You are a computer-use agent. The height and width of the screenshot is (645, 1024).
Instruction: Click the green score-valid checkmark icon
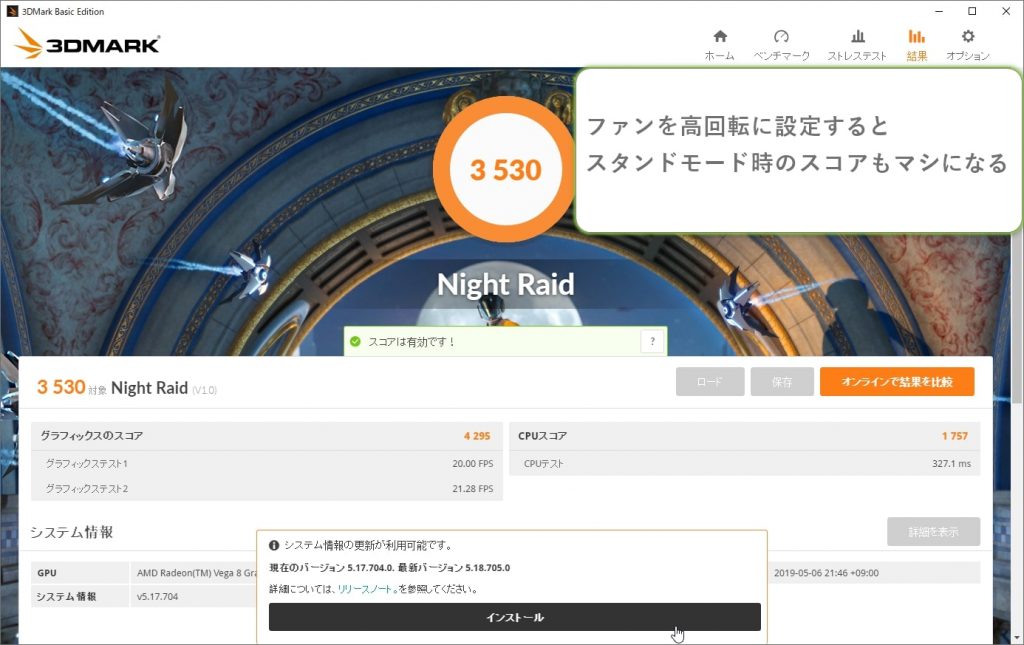(355, 342)
